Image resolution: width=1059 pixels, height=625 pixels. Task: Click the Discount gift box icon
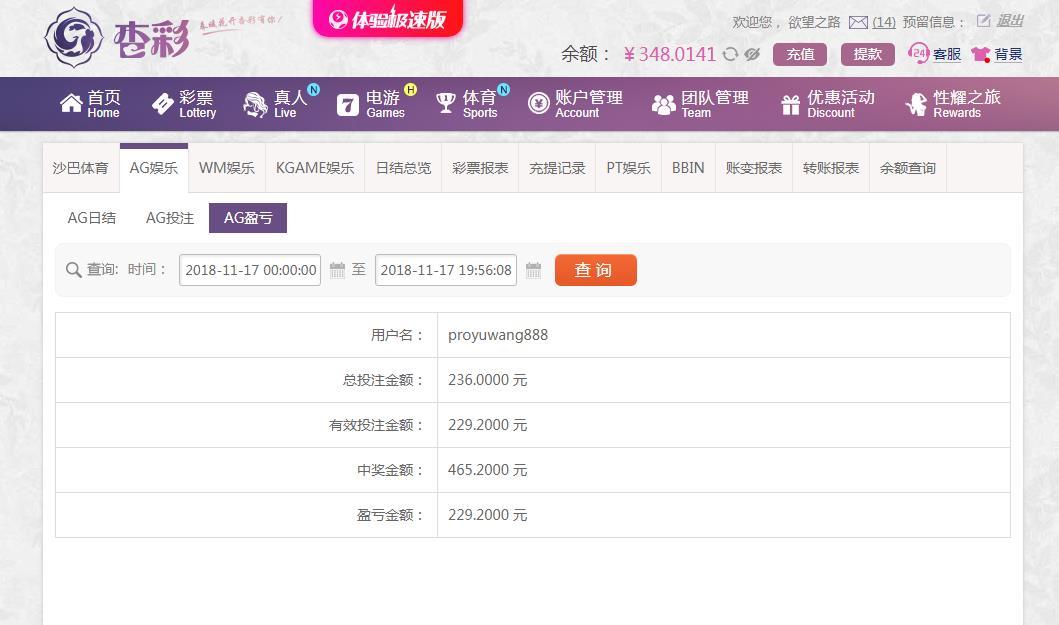point(791,105)
